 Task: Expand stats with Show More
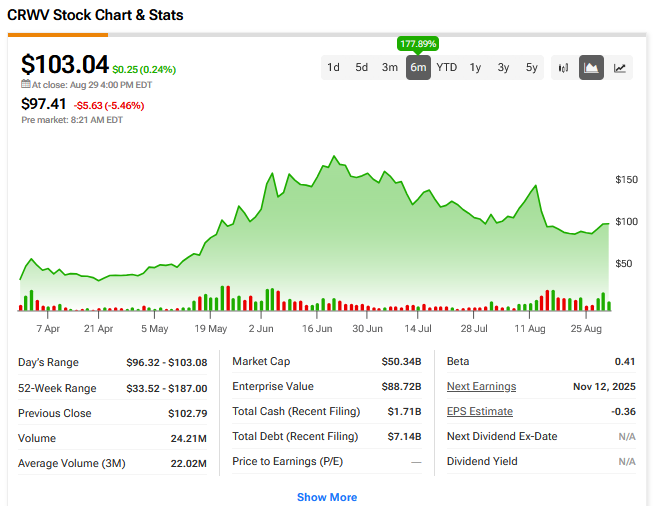pyautogui.click(x=327, y=497)
